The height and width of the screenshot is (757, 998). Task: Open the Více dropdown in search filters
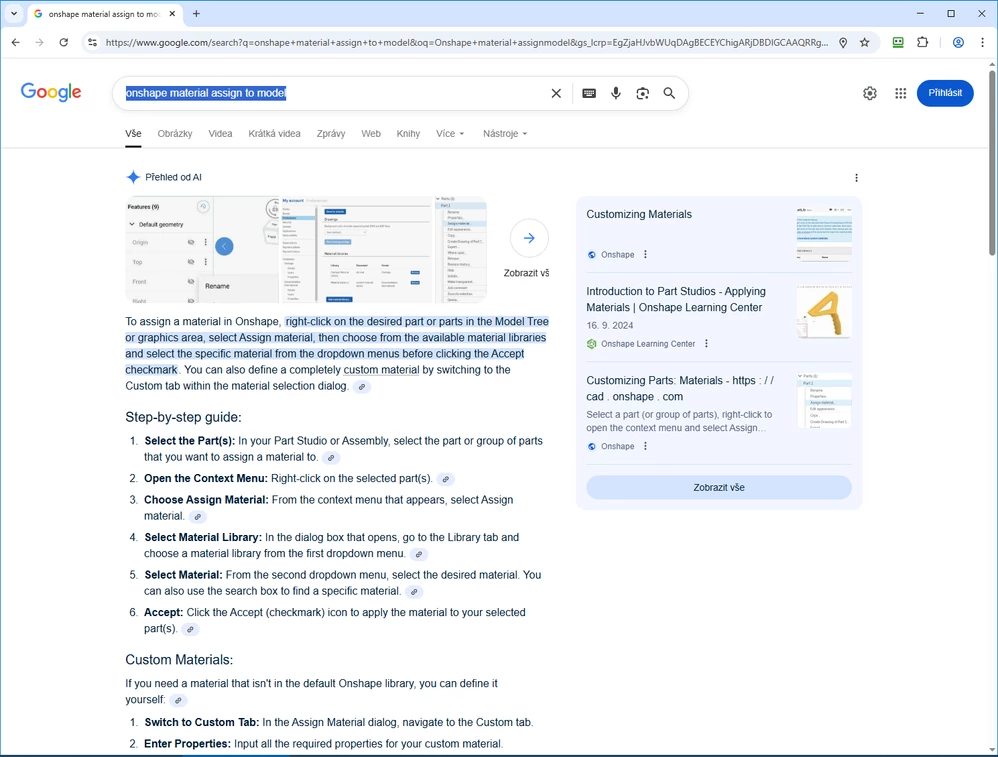448,133
